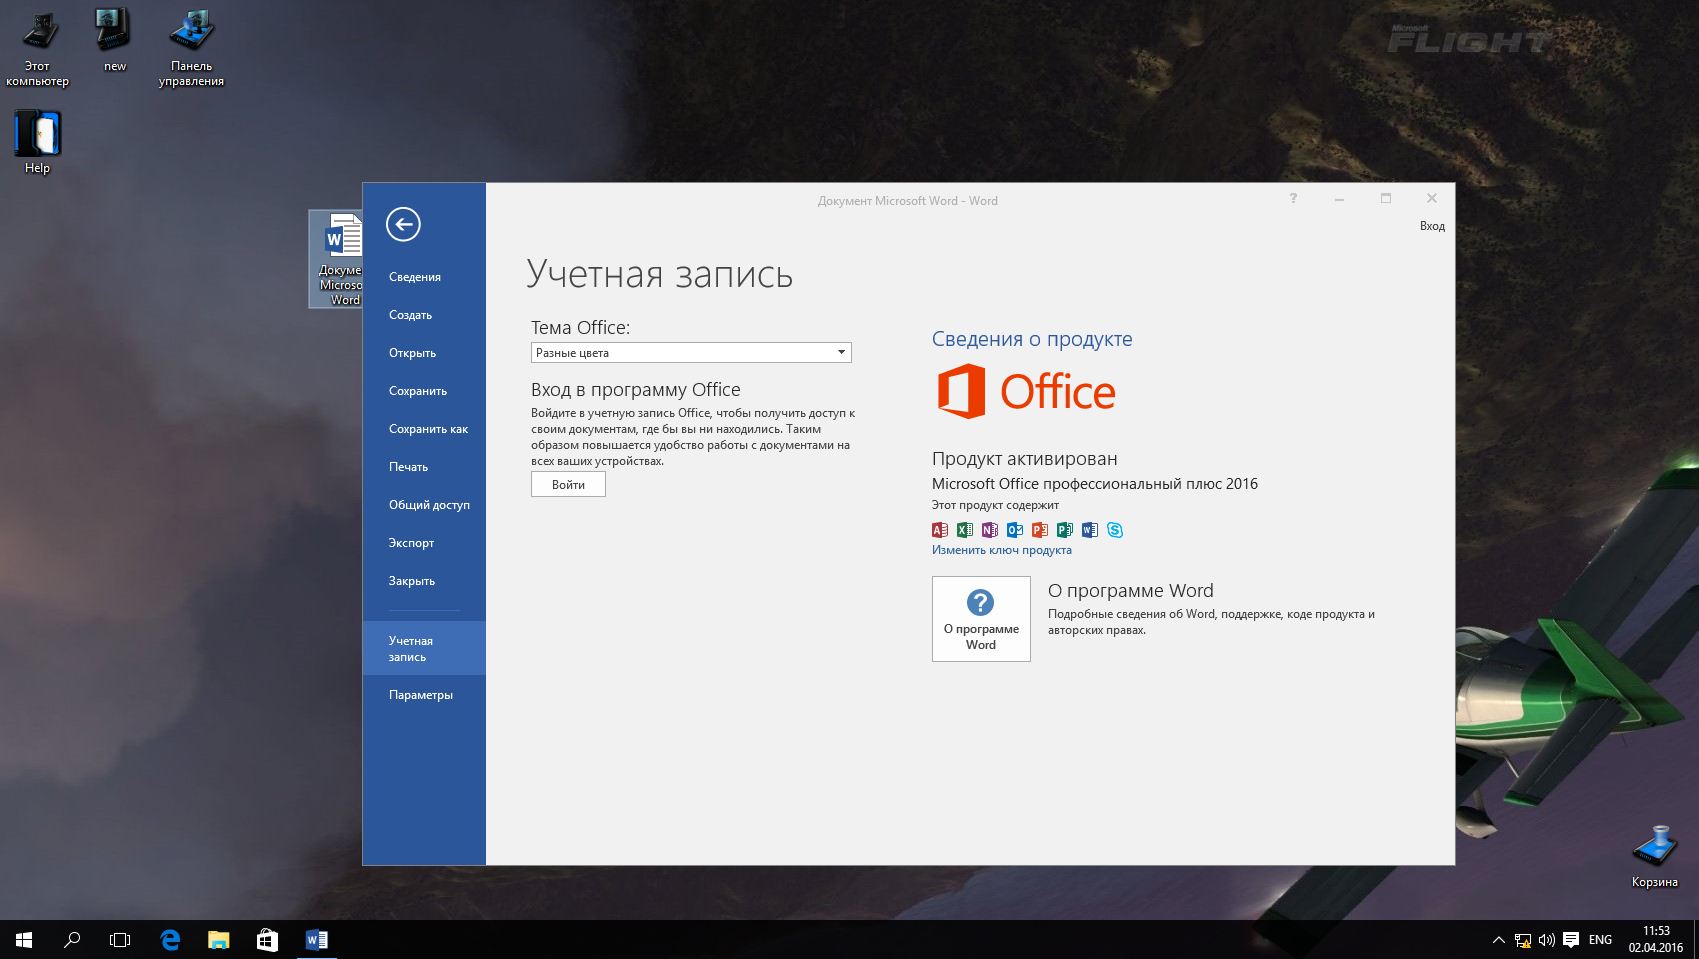Open the 'Экспорт' backstage tab
The image size is (1699, 959).
424,543
